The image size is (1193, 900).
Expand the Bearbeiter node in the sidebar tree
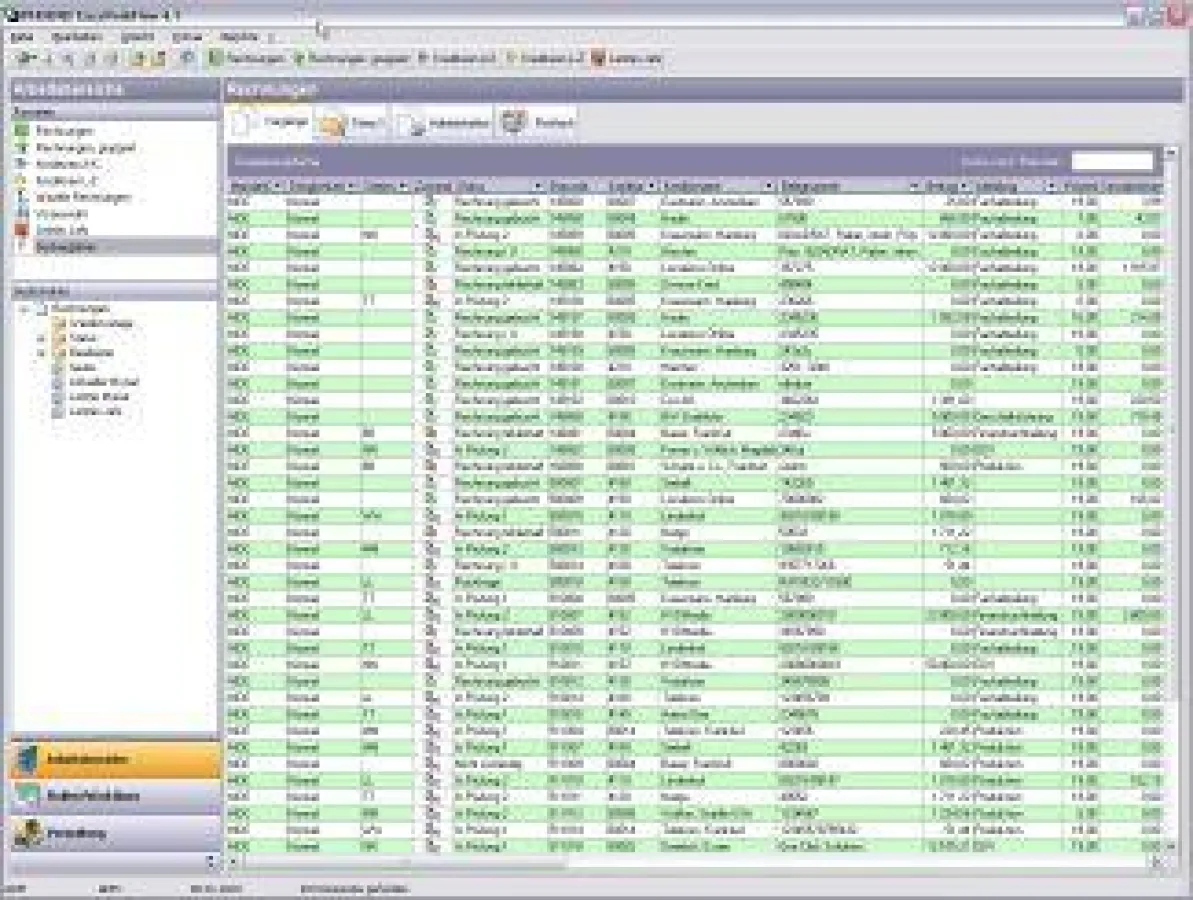tap(42, 353)
